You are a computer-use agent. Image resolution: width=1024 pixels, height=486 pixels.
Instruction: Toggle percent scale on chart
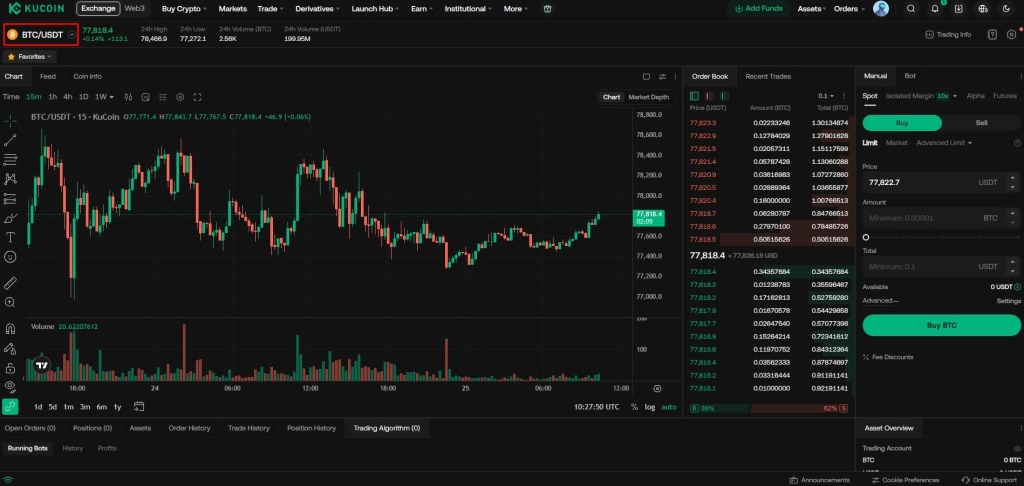[x=634, y=407]
